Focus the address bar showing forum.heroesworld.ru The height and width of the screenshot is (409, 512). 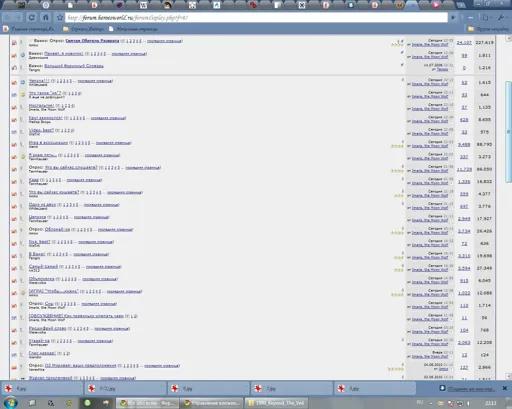coord(256,17)
